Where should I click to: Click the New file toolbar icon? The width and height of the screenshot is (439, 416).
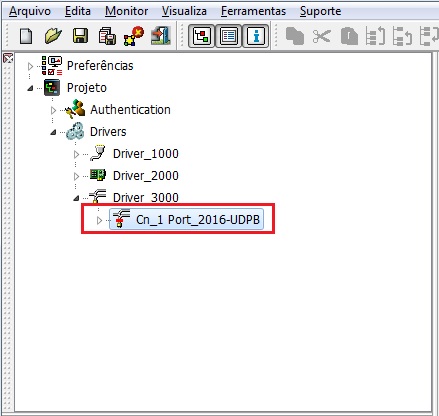[26, 36]
